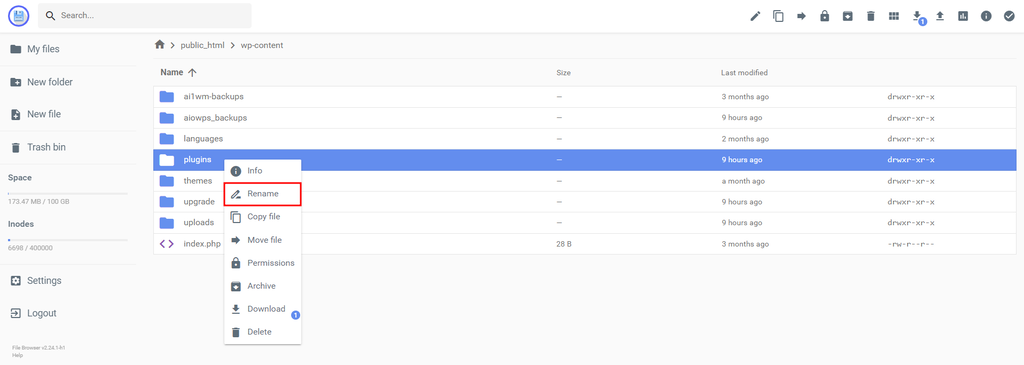Switch view with the grid icon
Viewport: 1024px width, 365px height.
(x=893, y=16)
